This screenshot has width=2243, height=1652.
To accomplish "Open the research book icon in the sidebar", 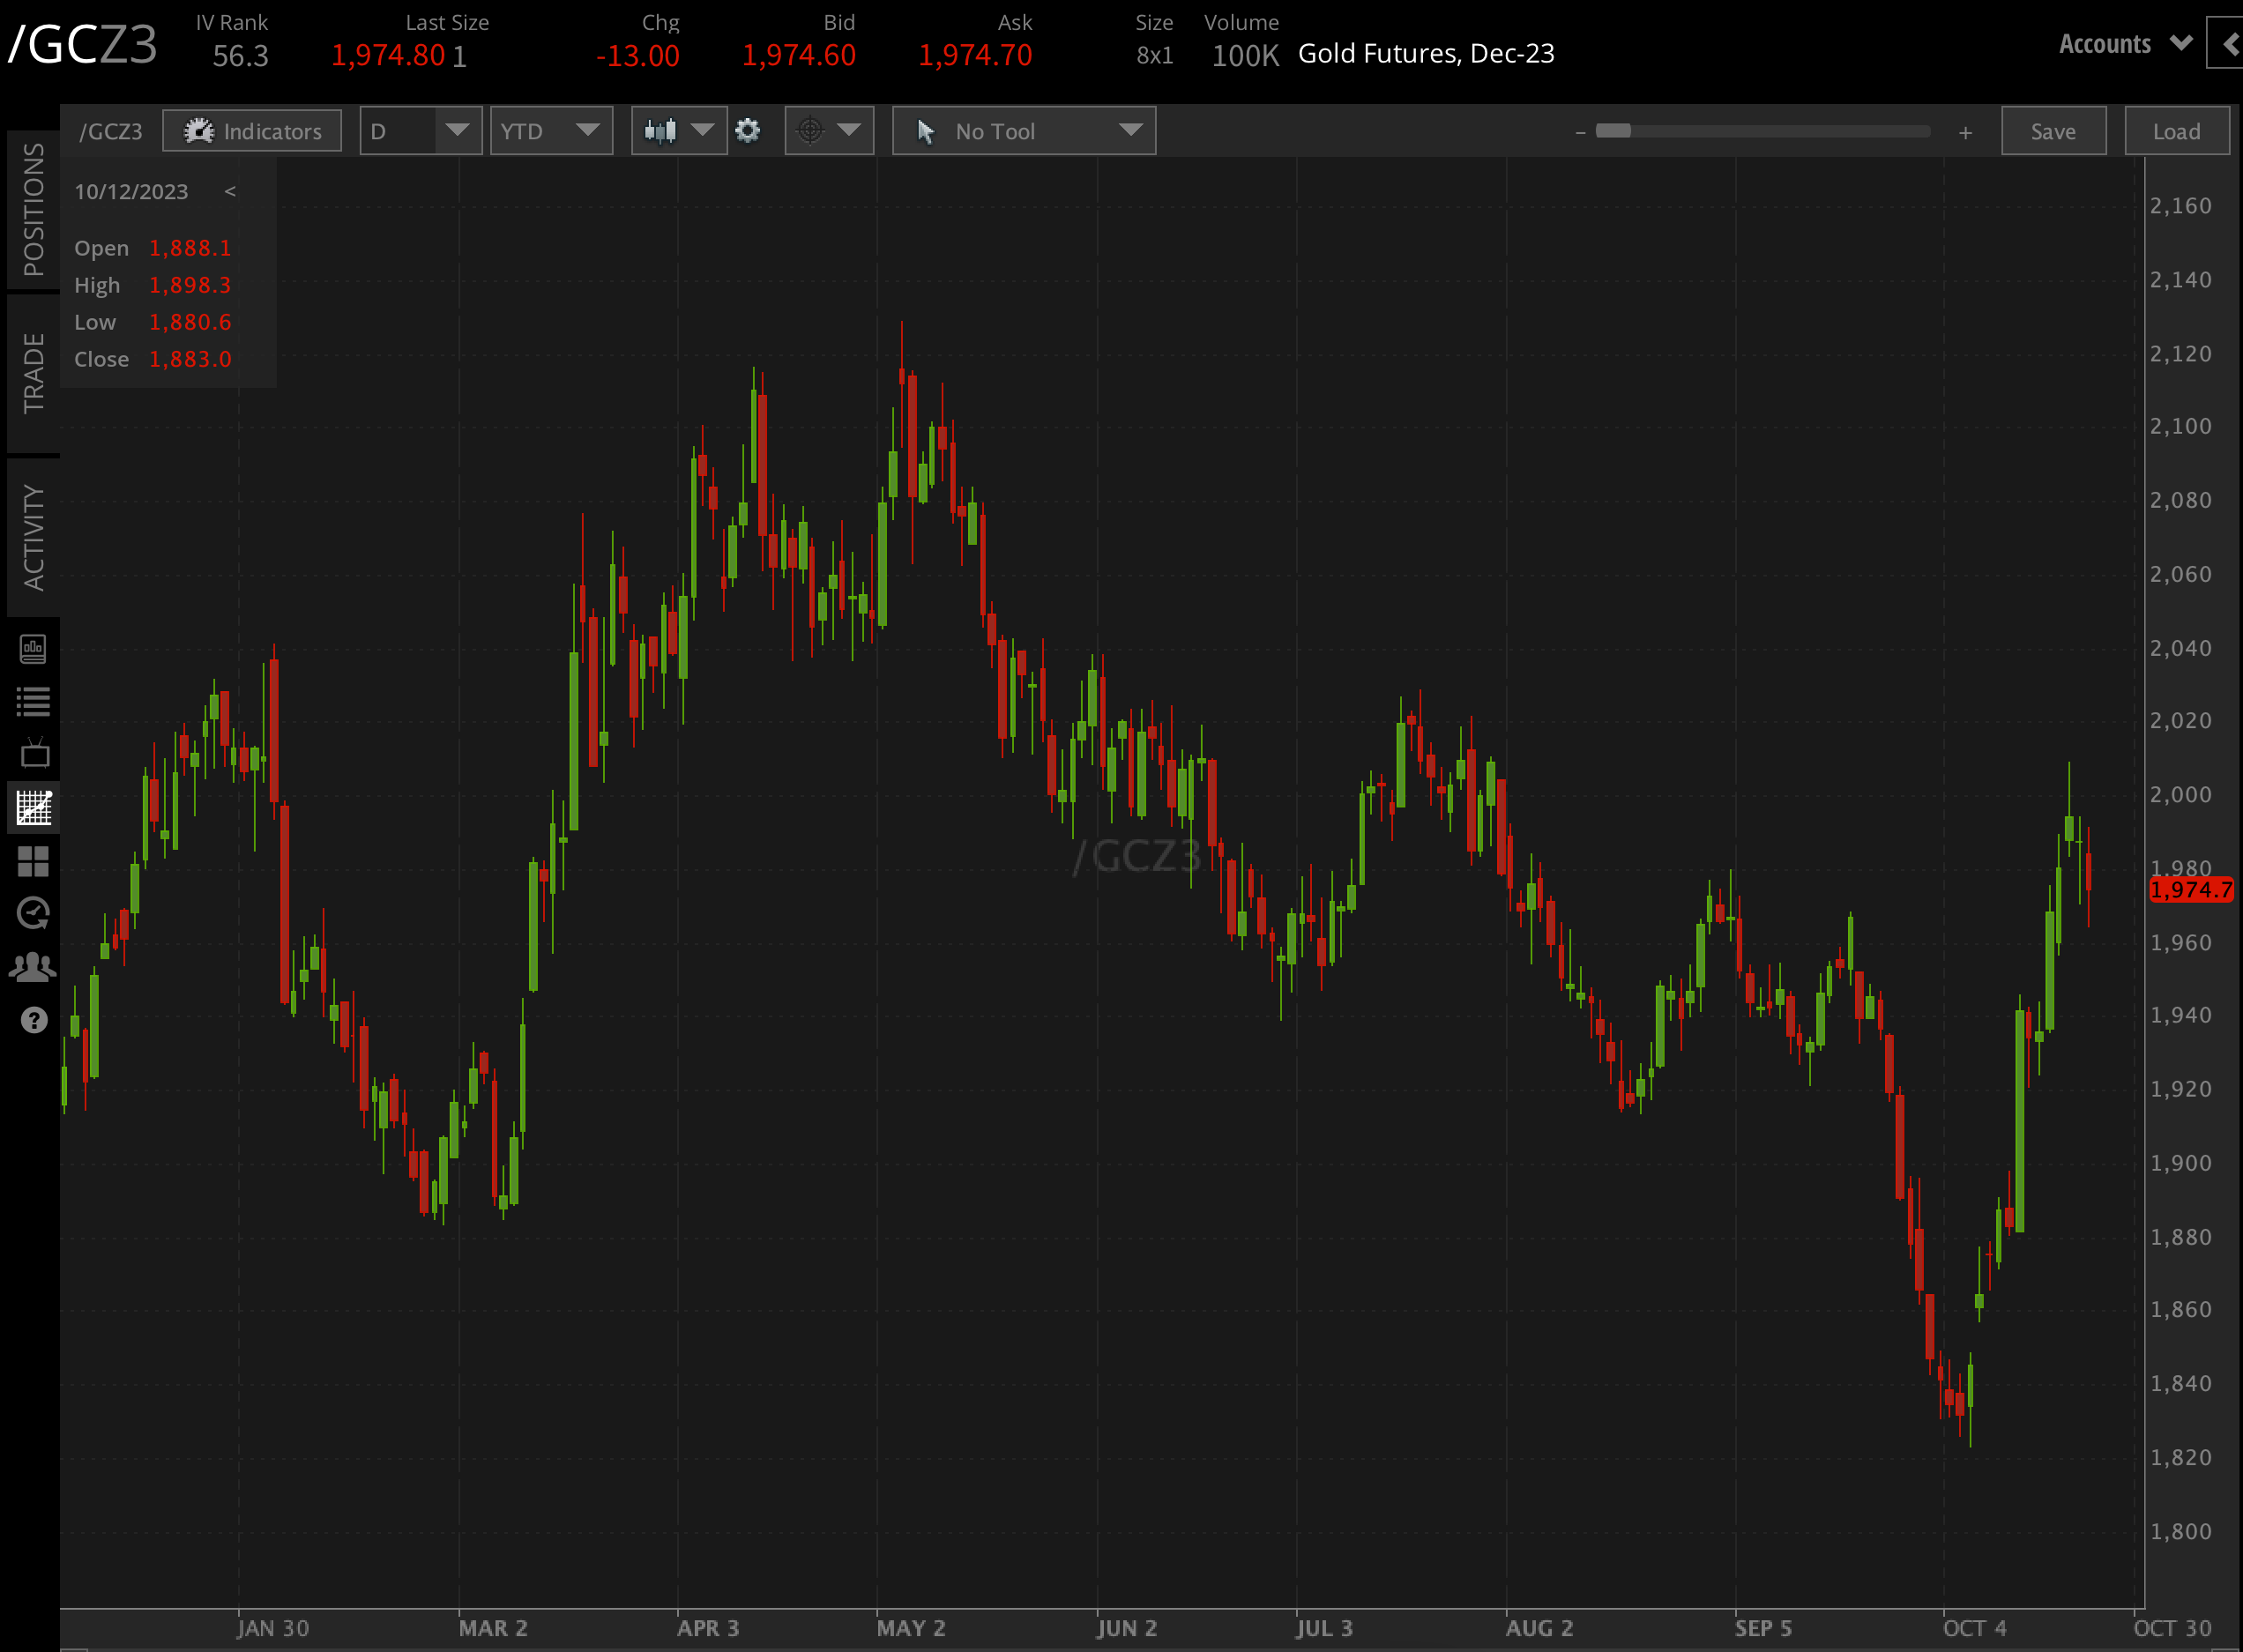I will (33, 650).
